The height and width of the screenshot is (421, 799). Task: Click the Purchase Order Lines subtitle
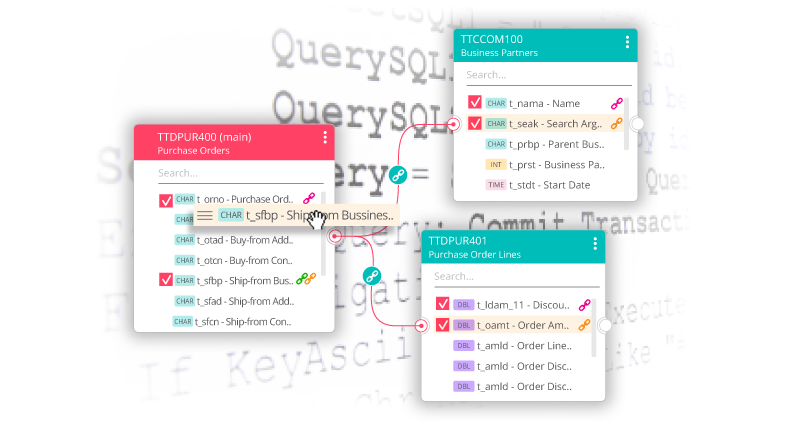(x=474, y=254)
